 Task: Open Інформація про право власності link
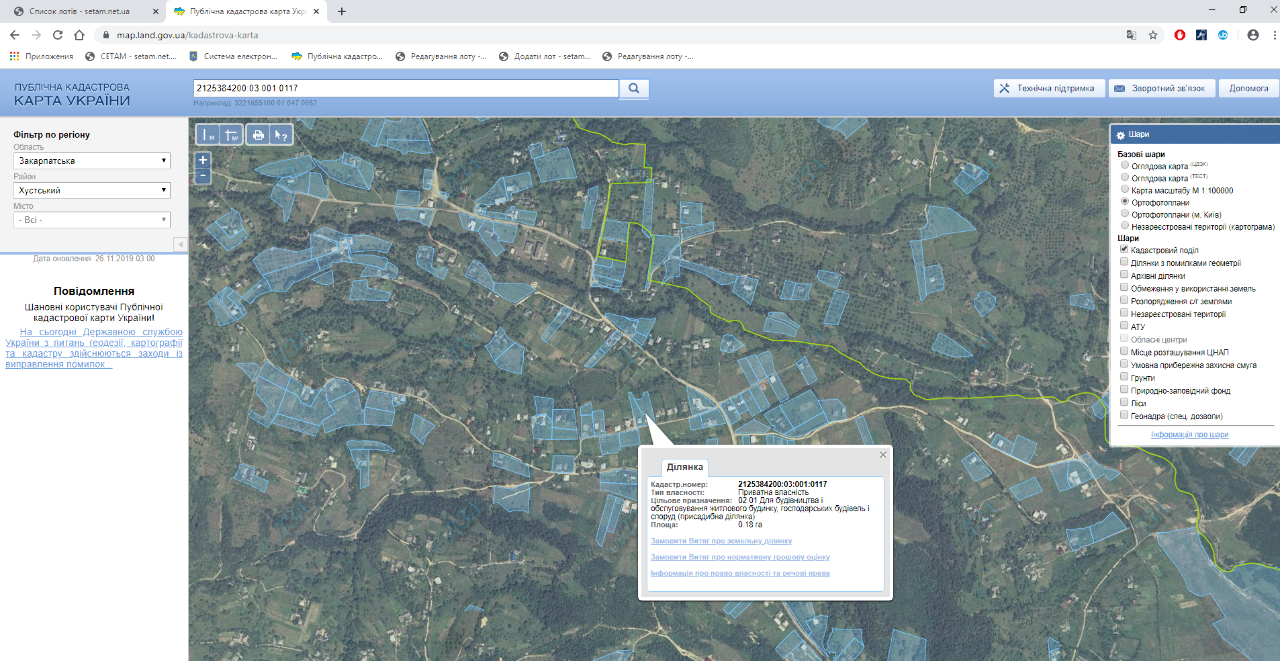click(740, 573)
